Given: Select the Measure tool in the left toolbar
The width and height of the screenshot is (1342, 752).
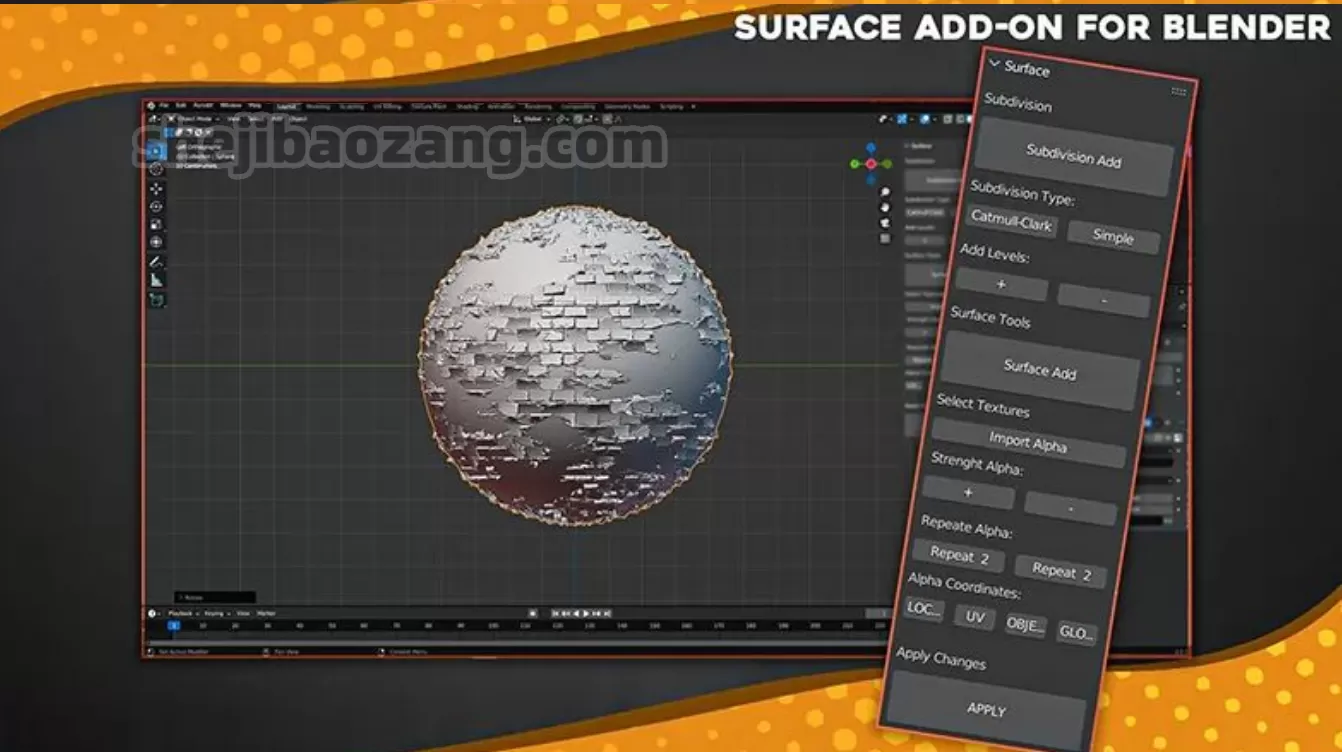Looking at the screenshot, I should coord(156,280).
